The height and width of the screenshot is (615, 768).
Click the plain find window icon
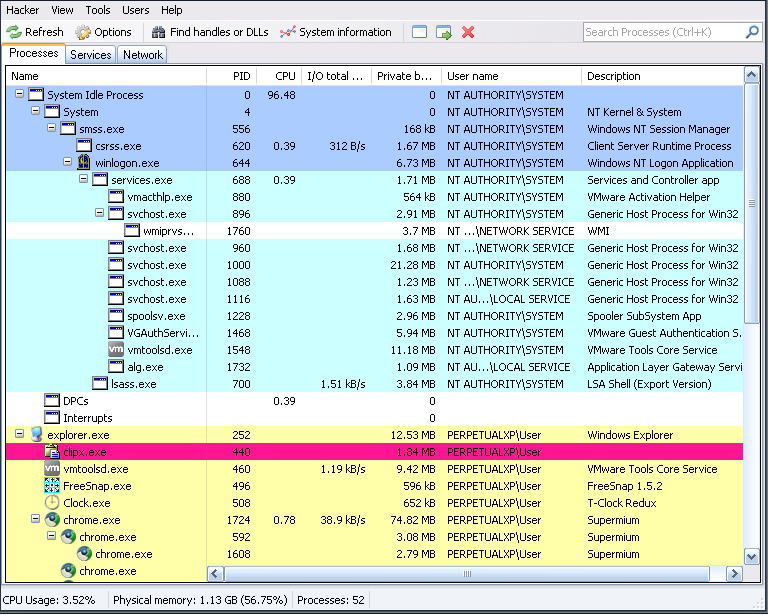click(419, 32)
